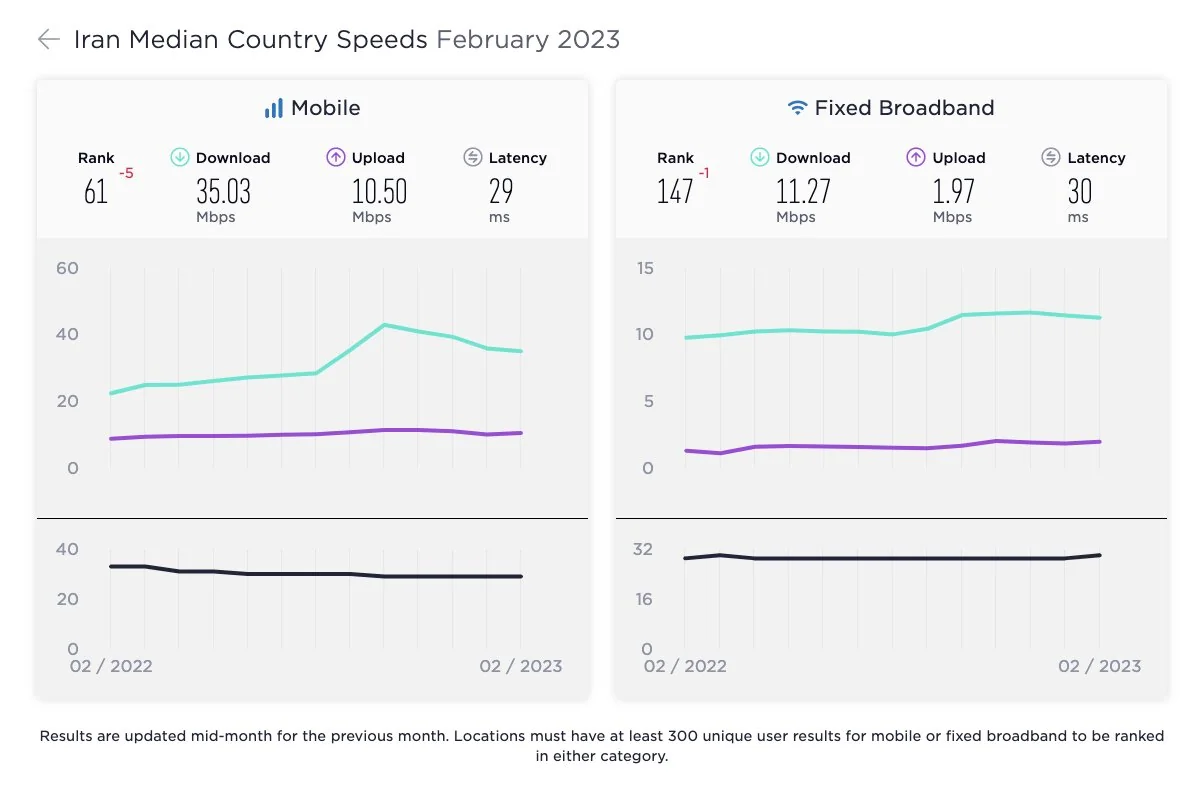Viewport: 1188px width, 792px height.
Task: Click the Fixed Broadband latency icon
Action: [1051, 157]
